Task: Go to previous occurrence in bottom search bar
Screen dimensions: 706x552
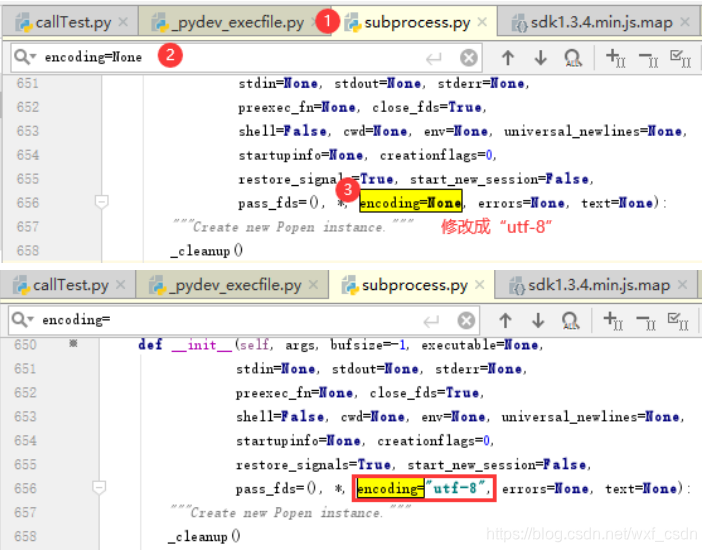Action: 505,320
